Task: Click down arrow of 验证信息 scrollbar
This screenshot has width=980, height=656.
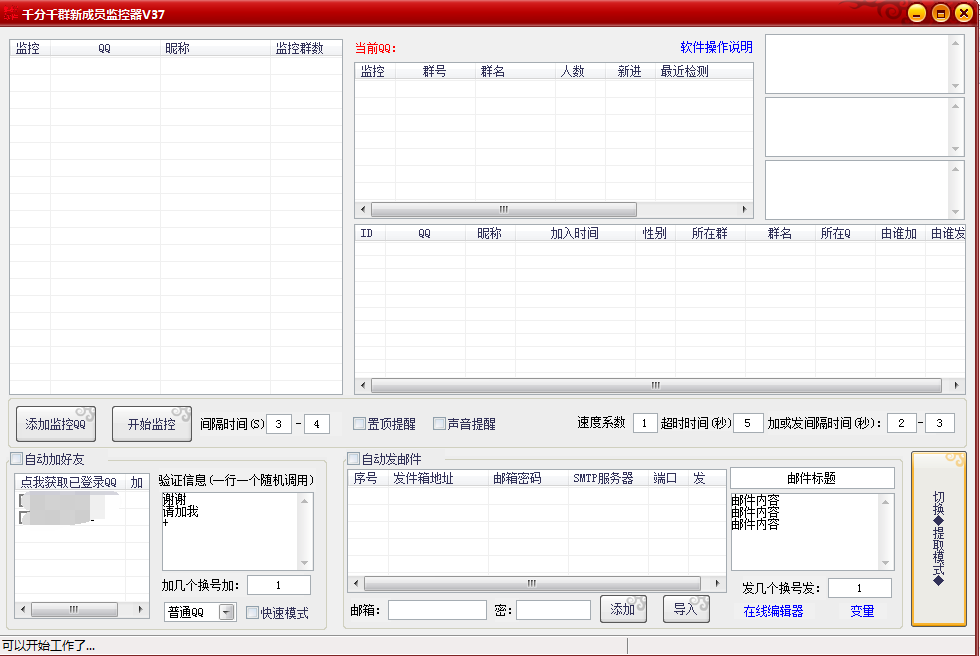Action: click(x=304, y=563)
